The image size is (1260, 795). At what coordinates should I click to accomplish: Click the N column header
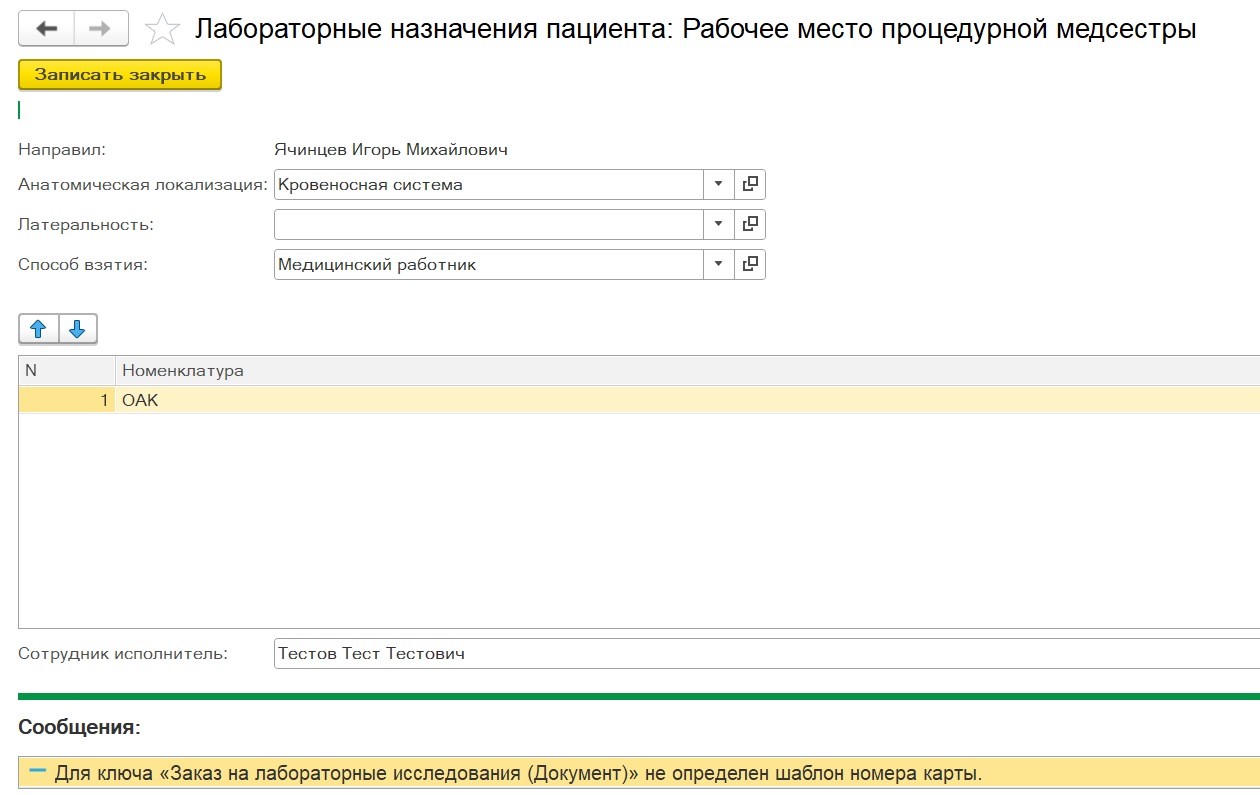66,371
